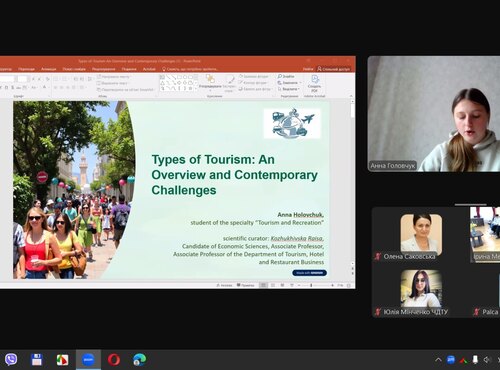Switch to the Zoom taskbar button
The image size is (500, 370).
[88, 359]
